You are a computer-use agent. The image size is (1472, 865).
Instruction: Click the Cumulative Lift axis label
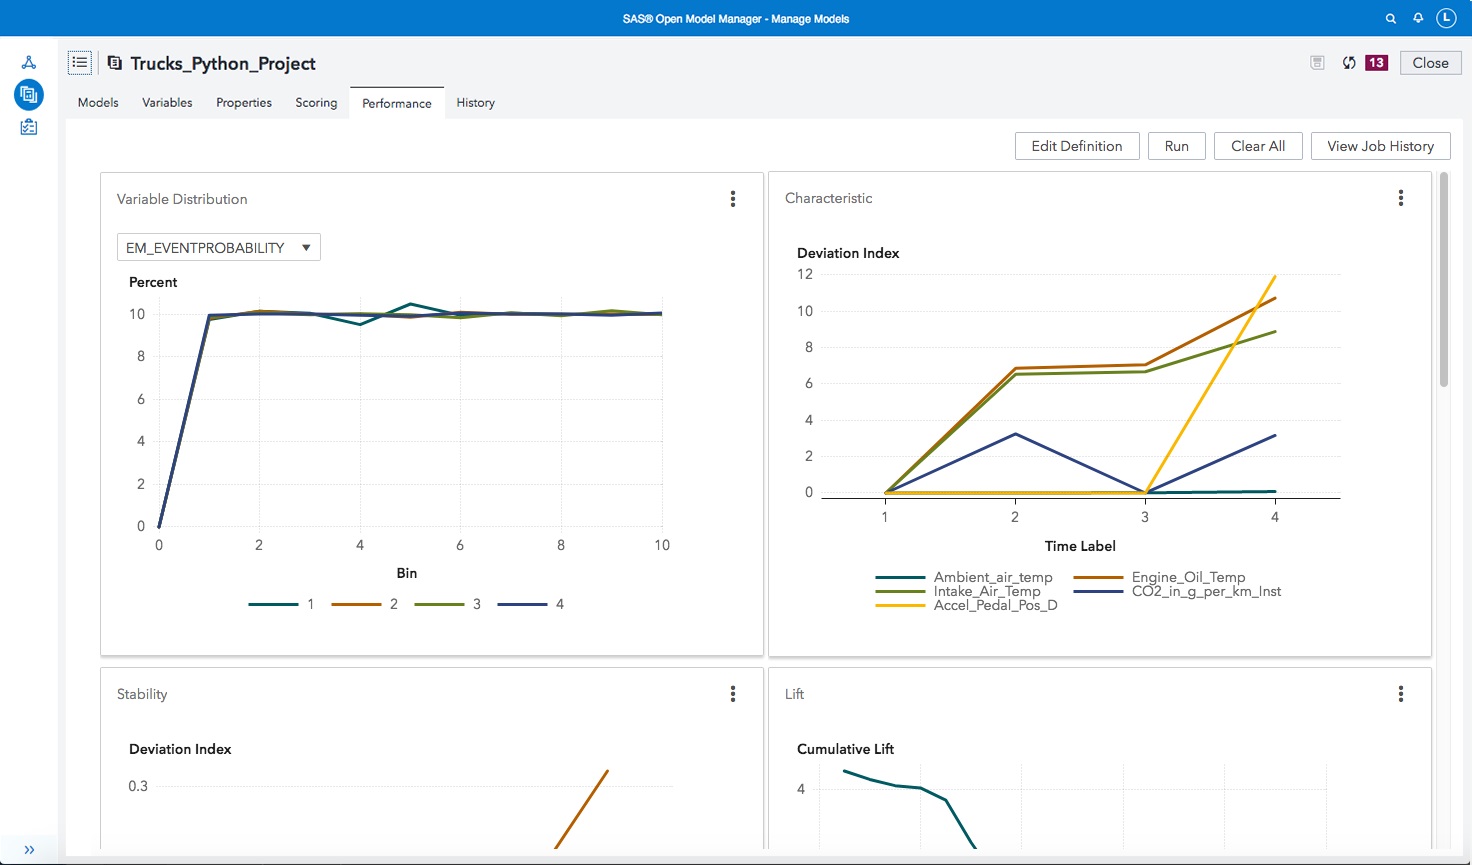point(846,749)
